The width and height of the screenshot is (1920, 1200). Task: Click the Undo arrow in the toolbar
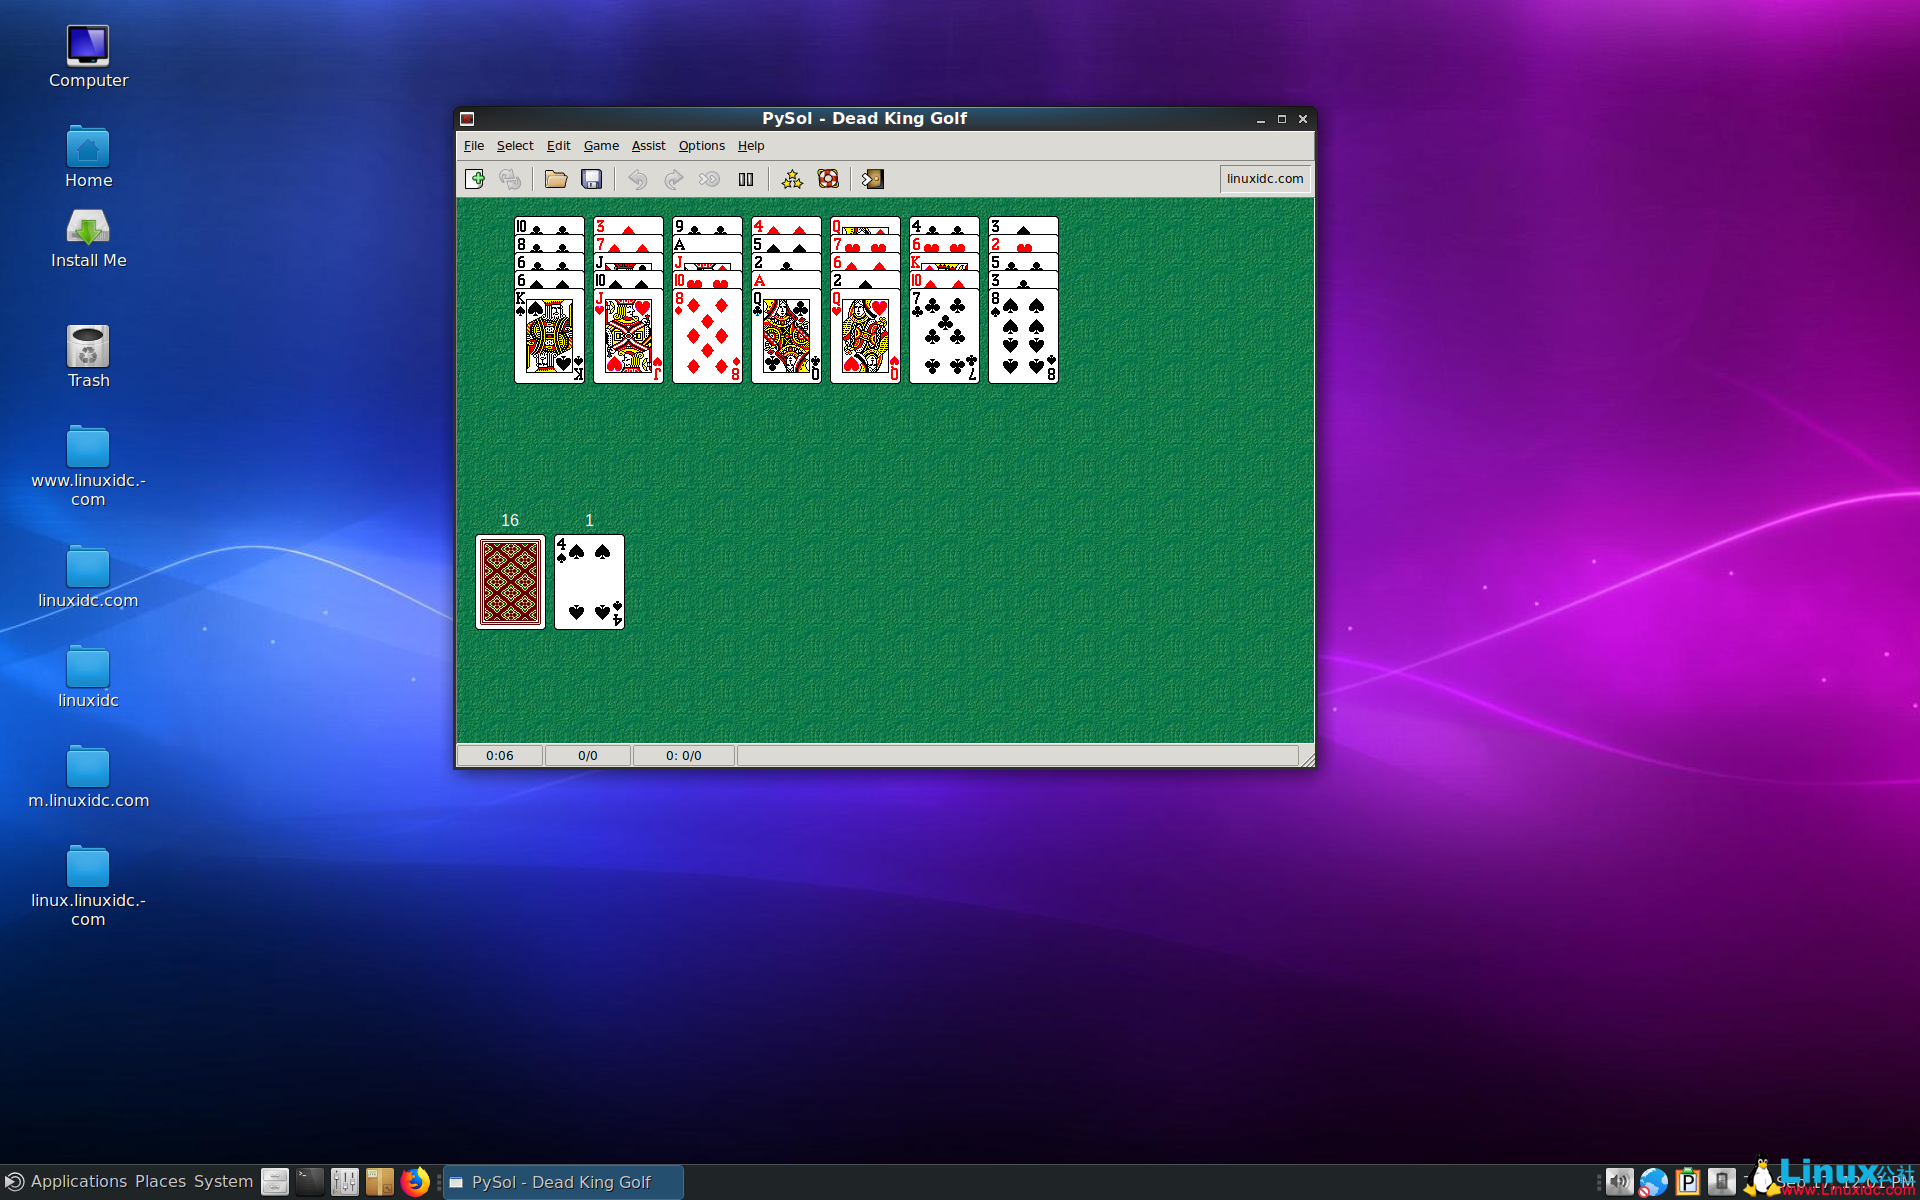(x=637, y=179)
